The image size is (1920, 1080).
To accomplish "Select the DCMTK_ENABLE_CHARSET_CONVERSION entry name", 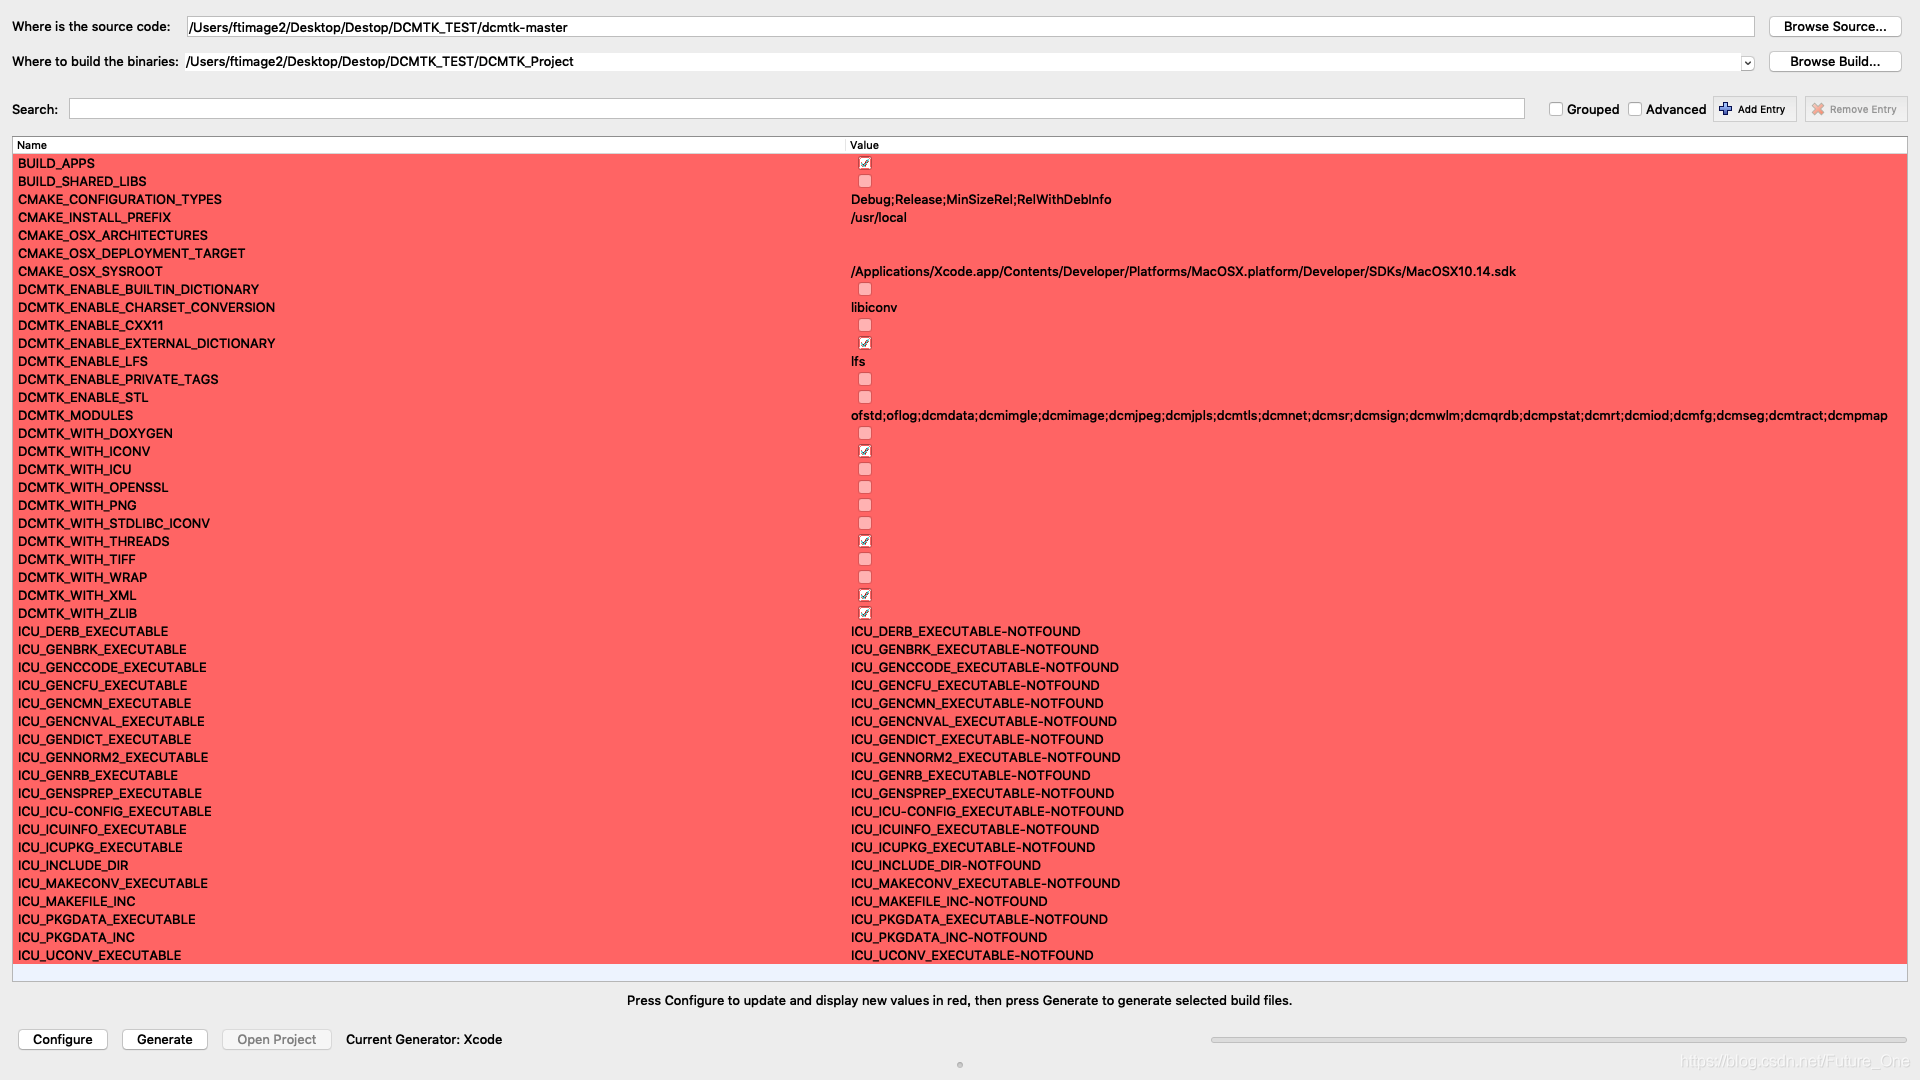I will tap(146, 307).
